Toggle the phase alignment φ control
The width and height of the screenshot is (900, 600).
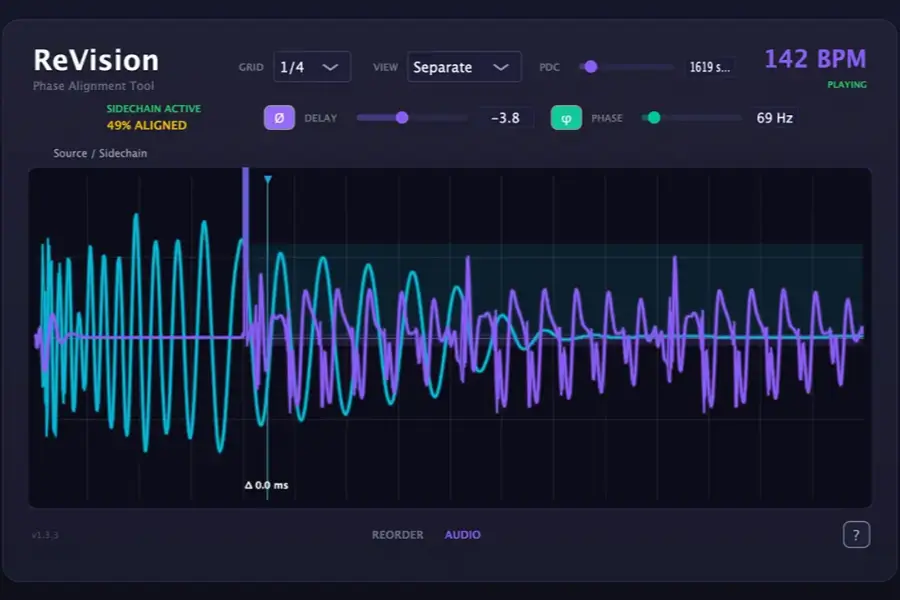click(567, 117)
